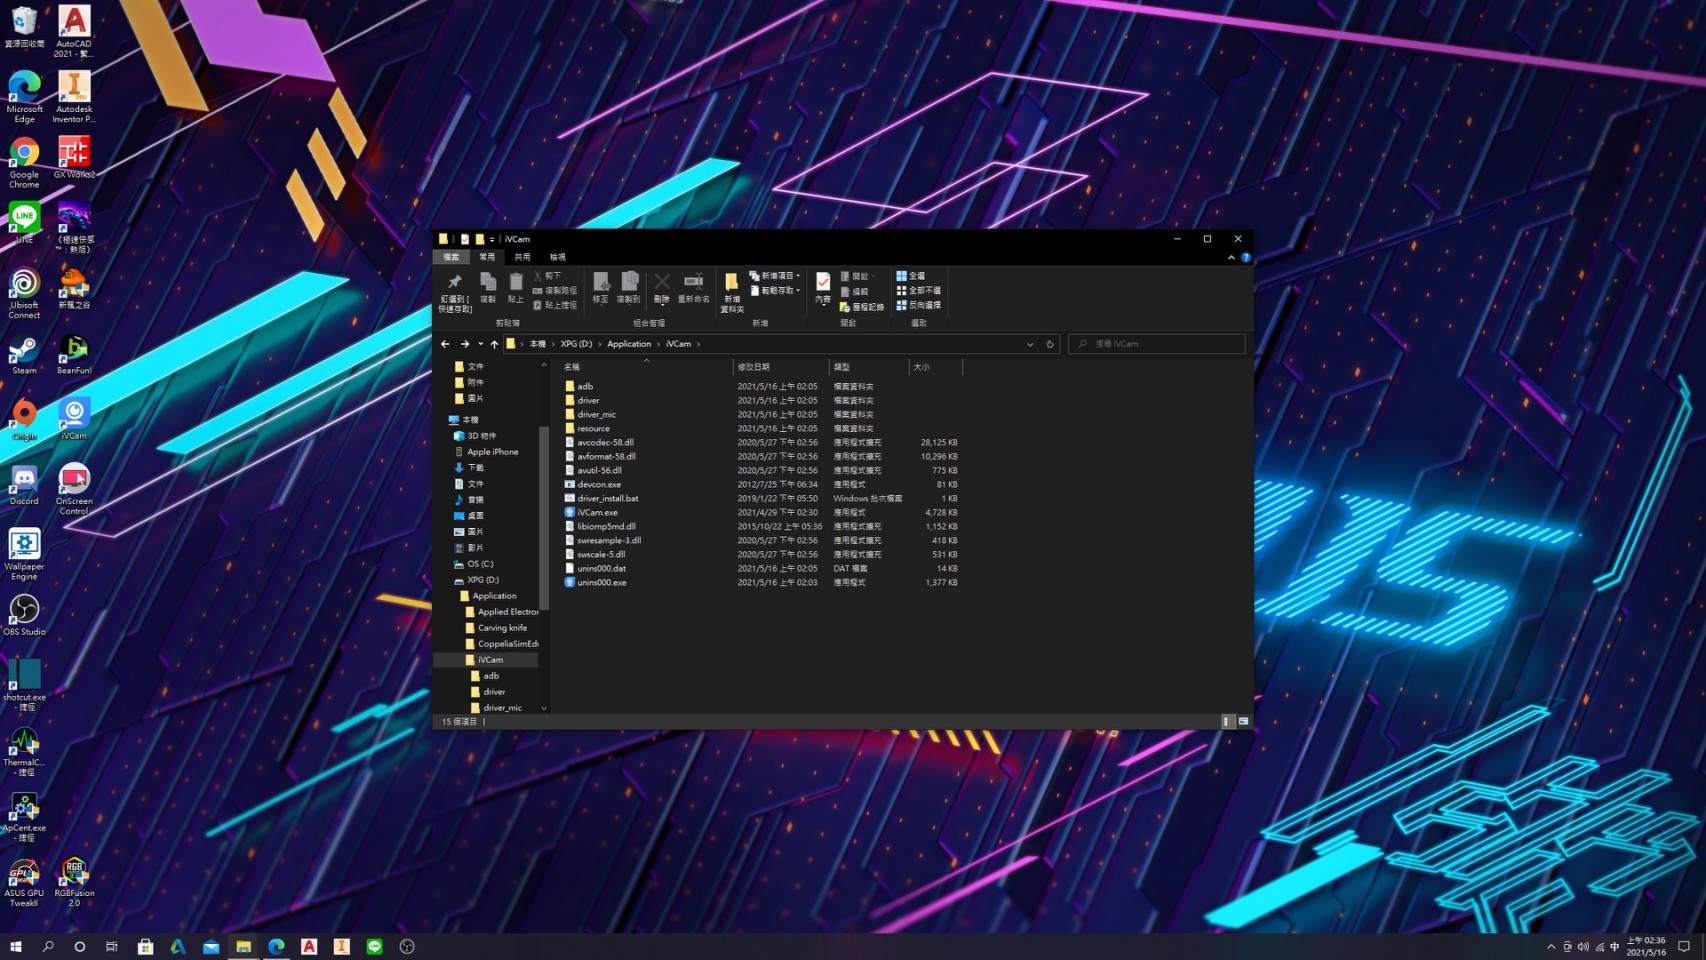Select Carving knife folder in the navigation tree
This screenshot has width=1706, height=960.
496,628
